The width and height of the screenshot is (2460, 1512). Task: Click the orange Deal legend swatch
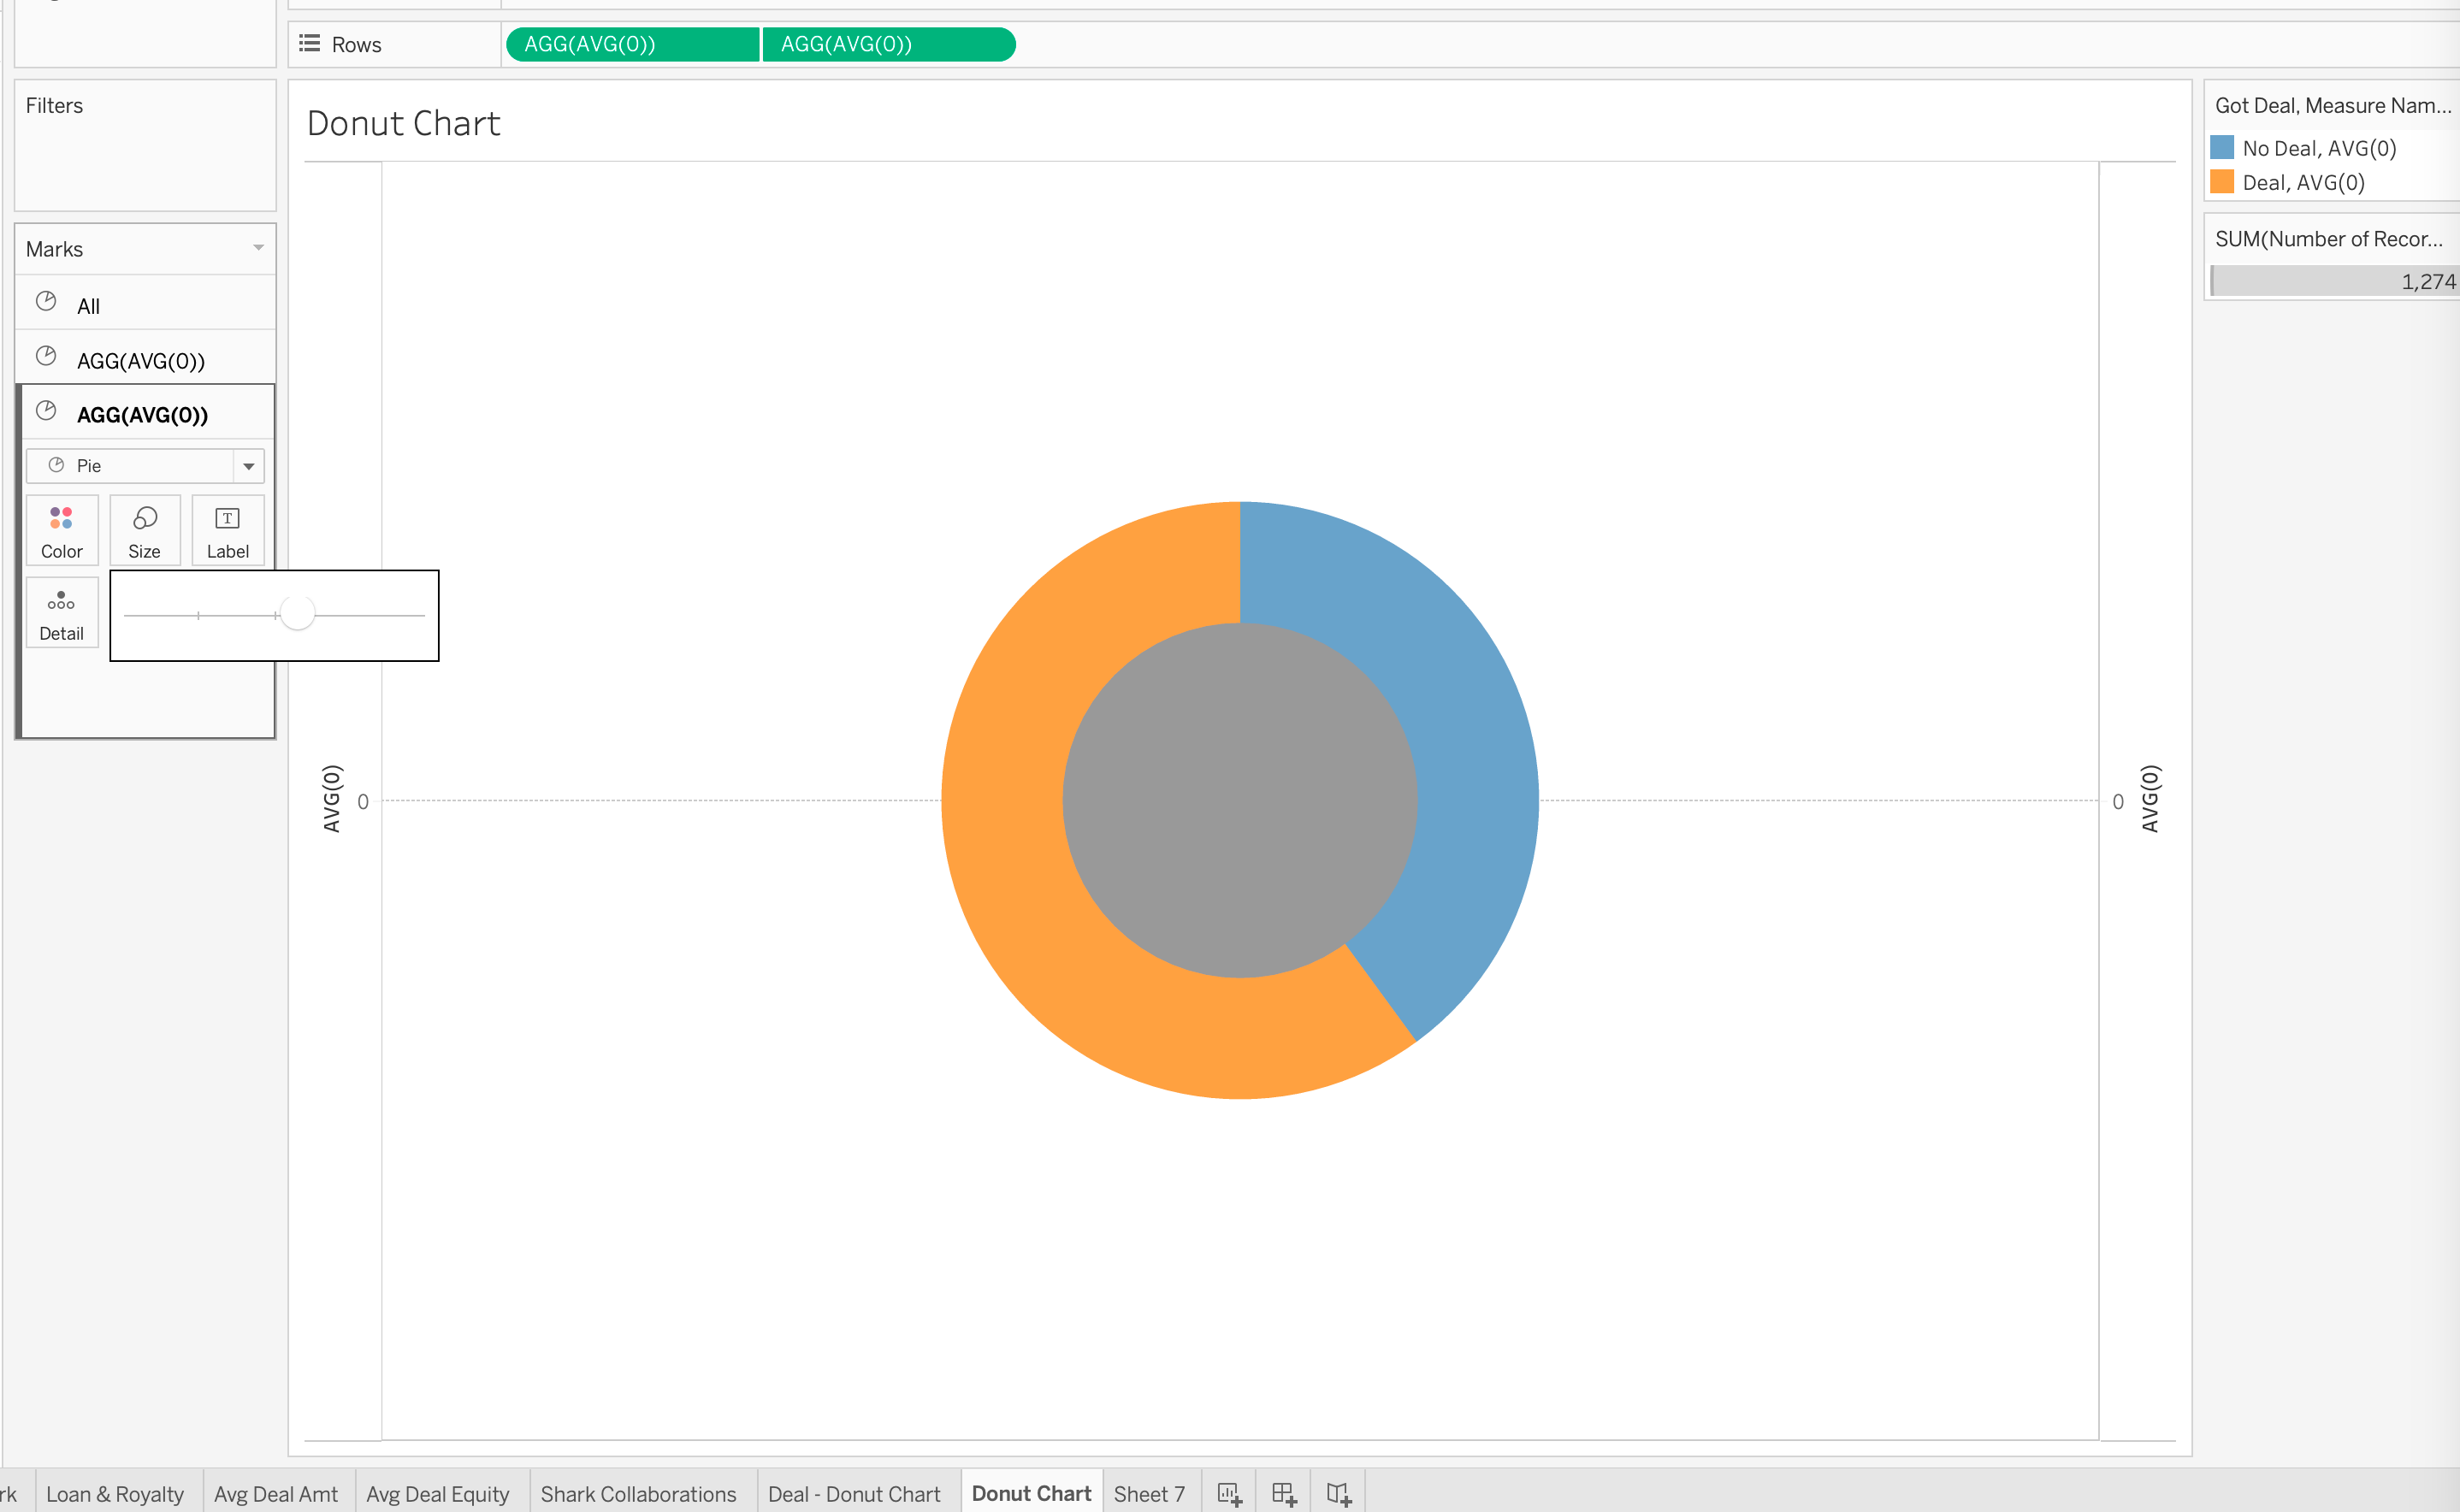(2221, 182)
